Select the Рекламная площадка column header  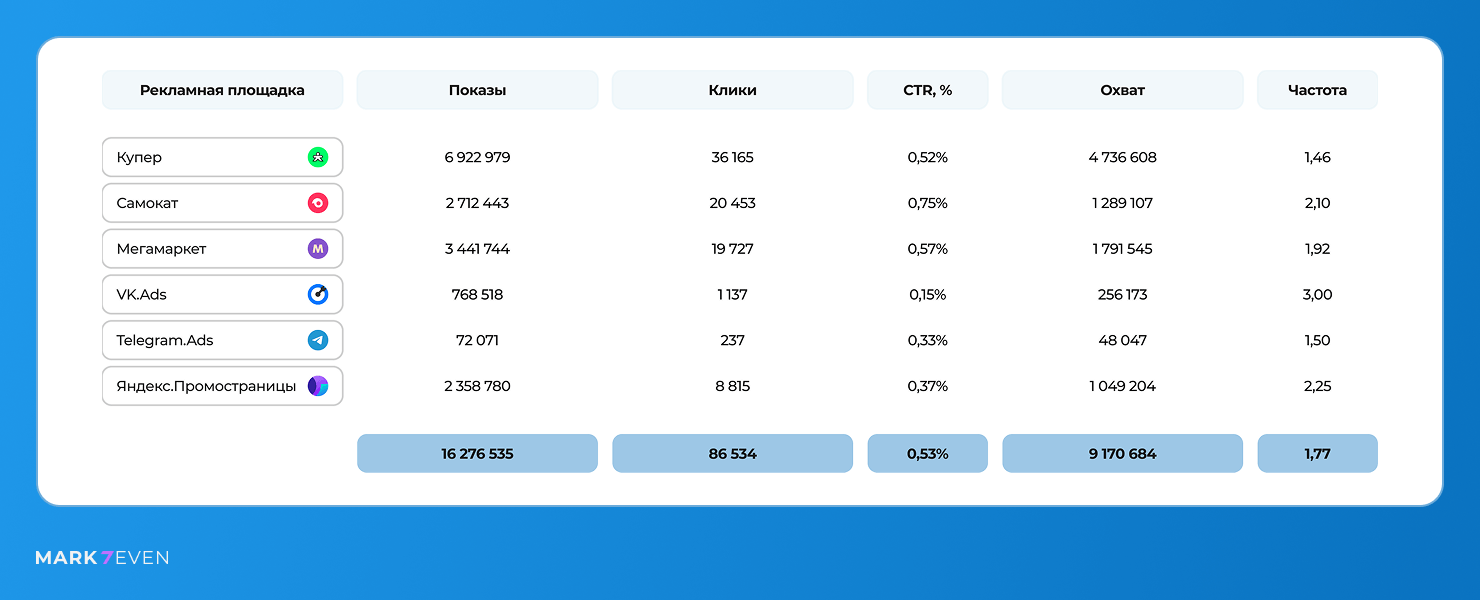pos(222,90)
